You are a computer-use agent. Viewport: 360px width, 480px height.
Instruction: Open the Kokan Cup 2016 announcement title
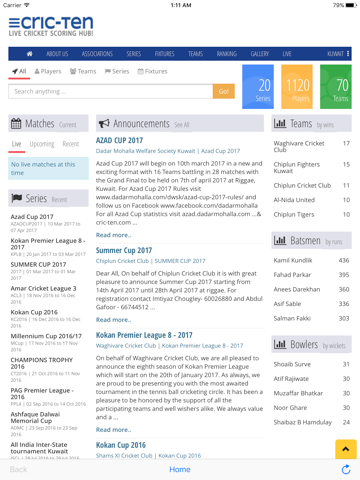pos(121,445)
